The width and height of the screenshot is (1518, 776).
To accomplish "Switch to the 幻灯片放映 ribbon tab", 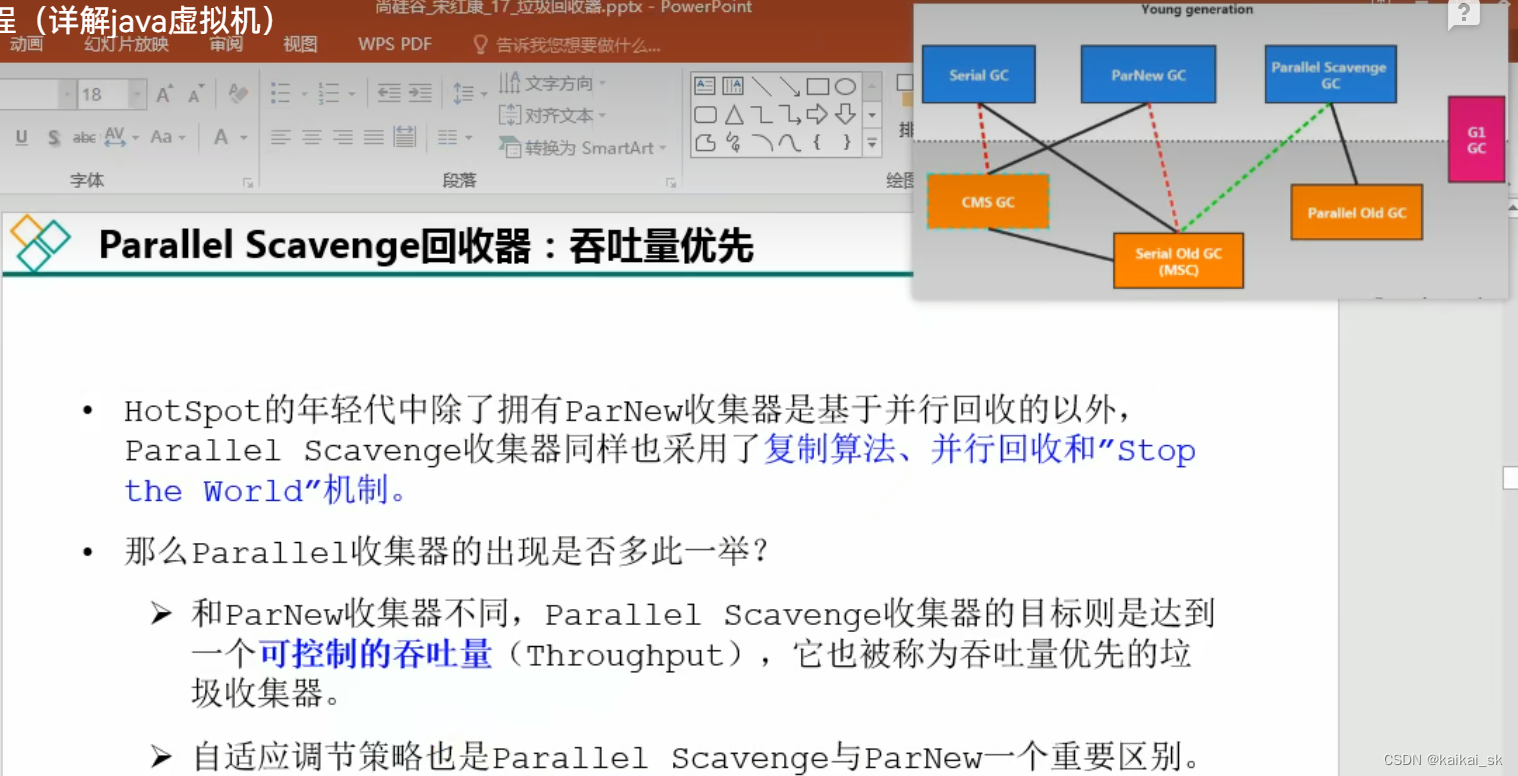I will [127, 44].
